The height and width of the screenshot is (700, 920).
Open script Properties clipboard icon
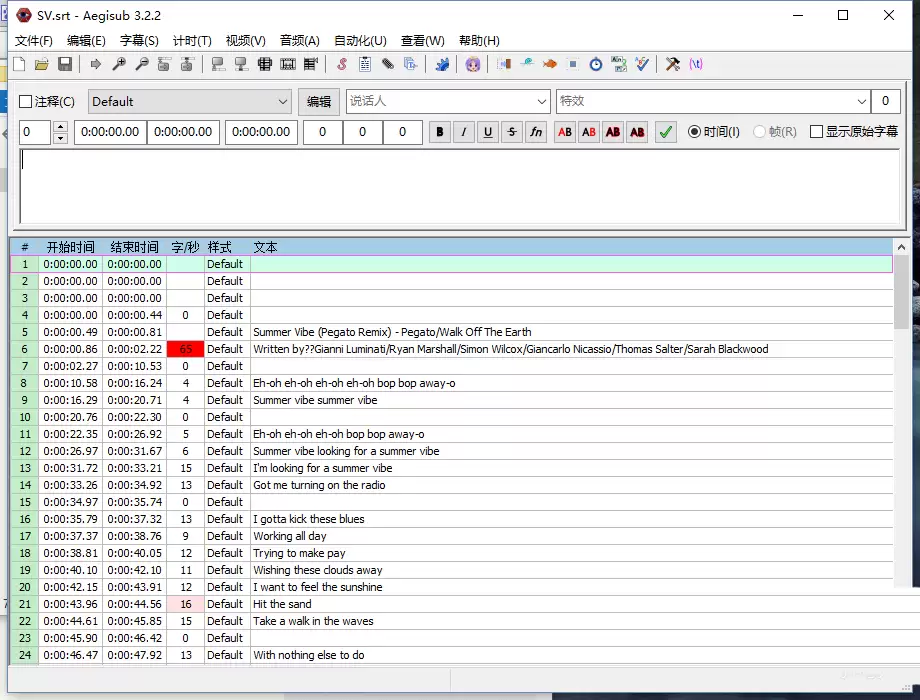coord(365,64)
